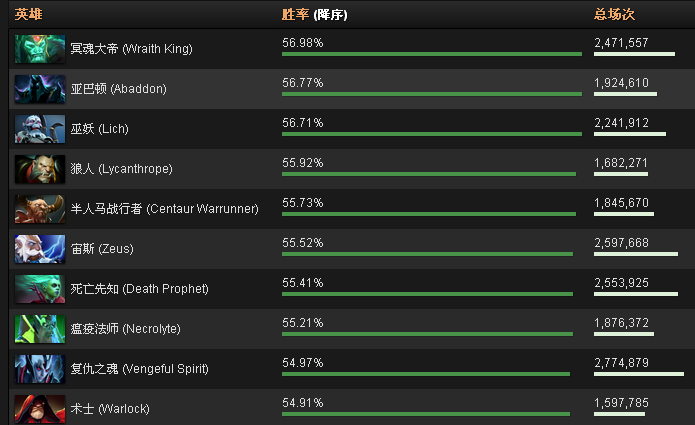Sort by the 英雄 (hero) column header
The height and width of the screenshot is (425, 695).
[x=28, y=15]
